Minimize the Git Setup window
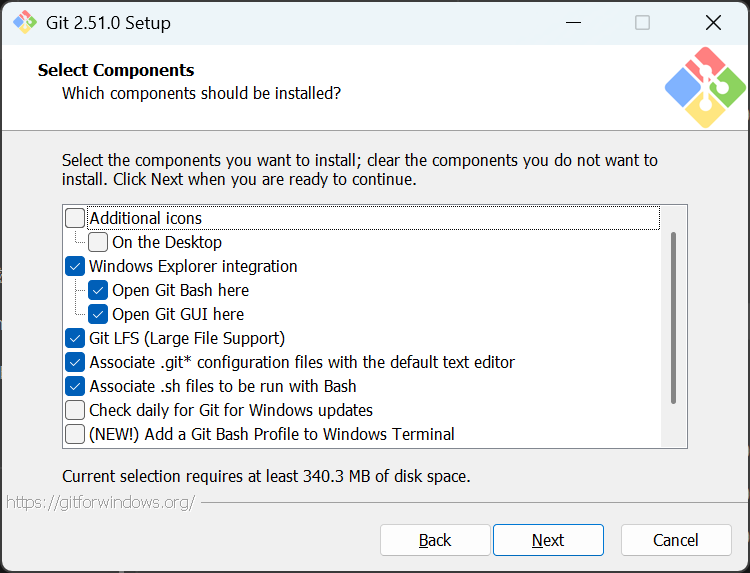Screen dimensions: 750x573 [x=572, y=22]
